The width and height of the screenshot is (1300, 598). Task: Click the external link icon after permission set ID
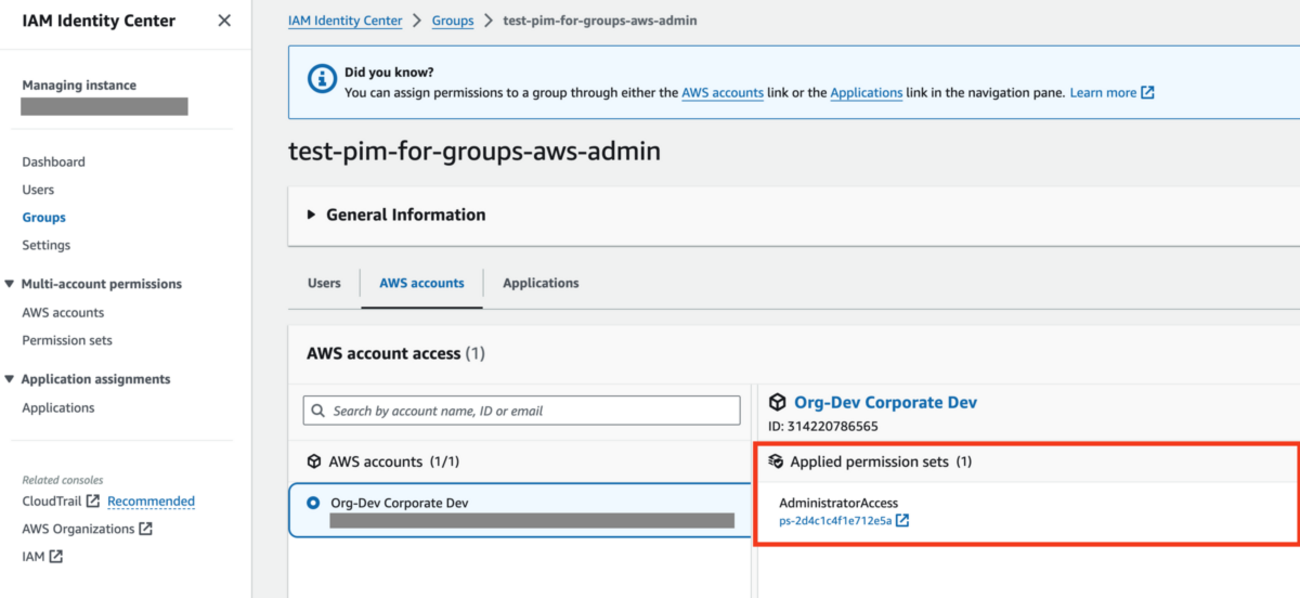[902, 521]
